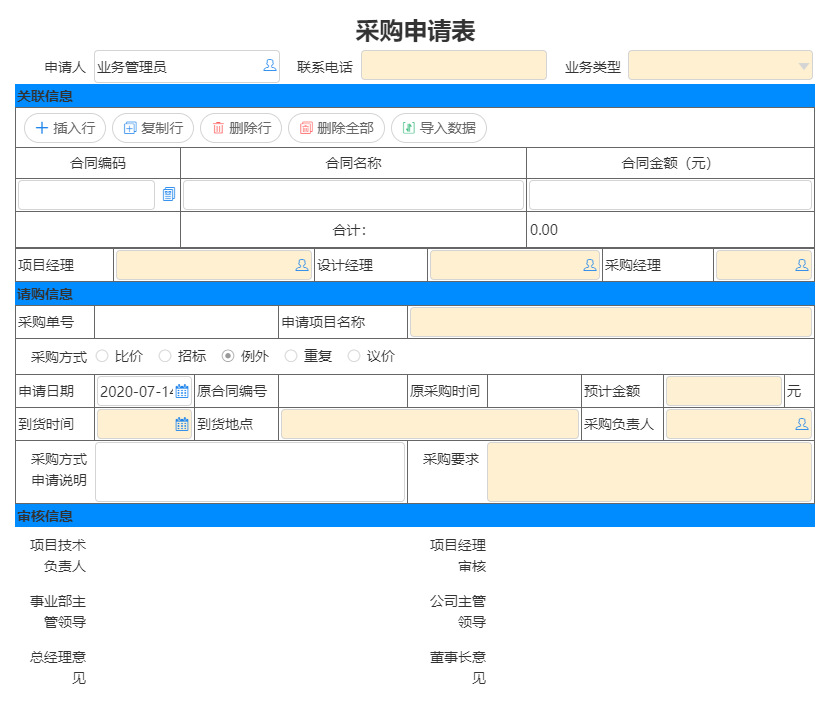Open the 业务类型 dropdown arrow
This screenshot has height=707, width=824.
[803, 66]
